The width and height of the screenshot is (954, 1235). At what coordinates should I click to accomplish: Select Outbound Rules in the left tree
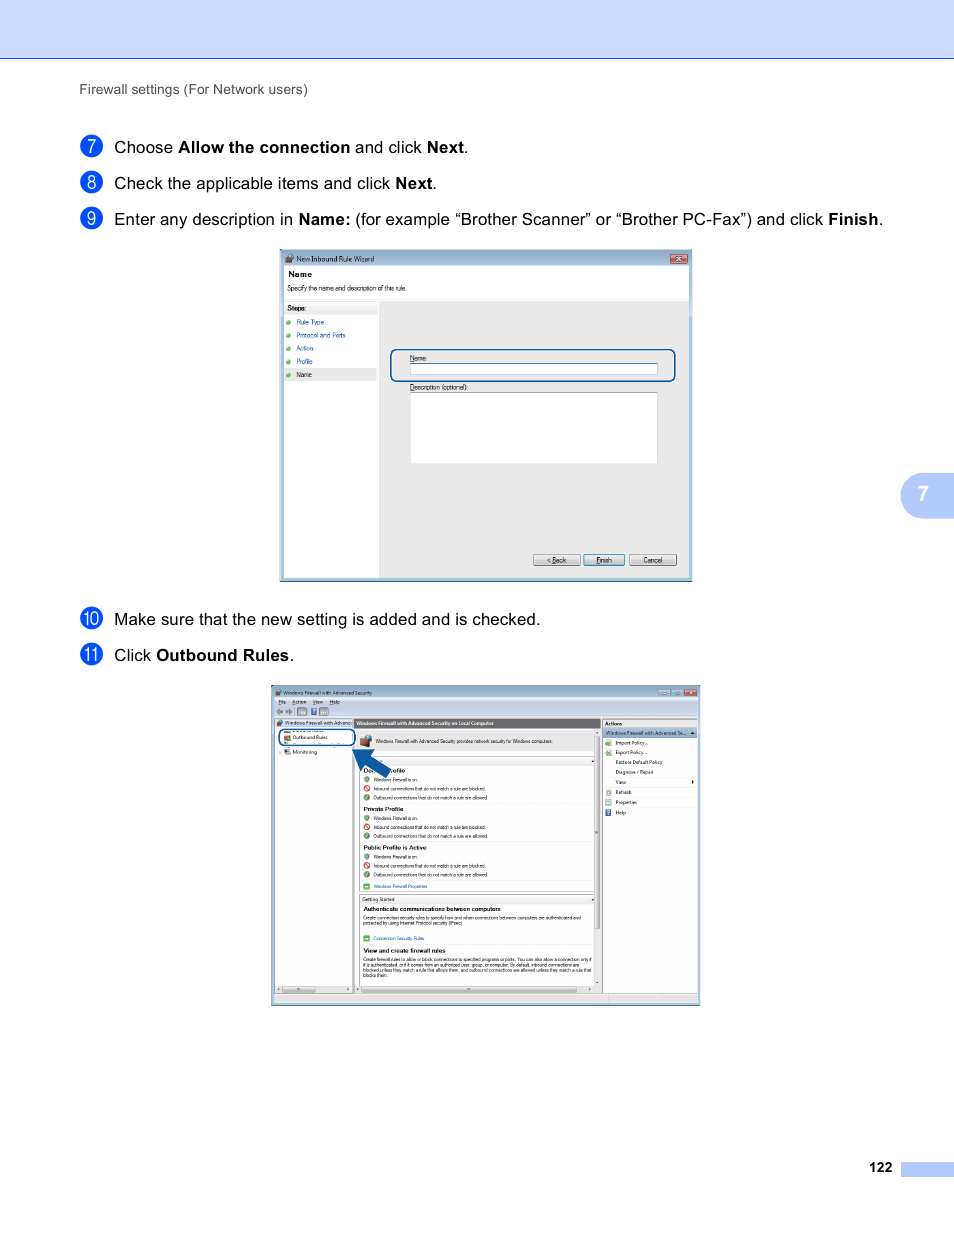pos(310,737)
